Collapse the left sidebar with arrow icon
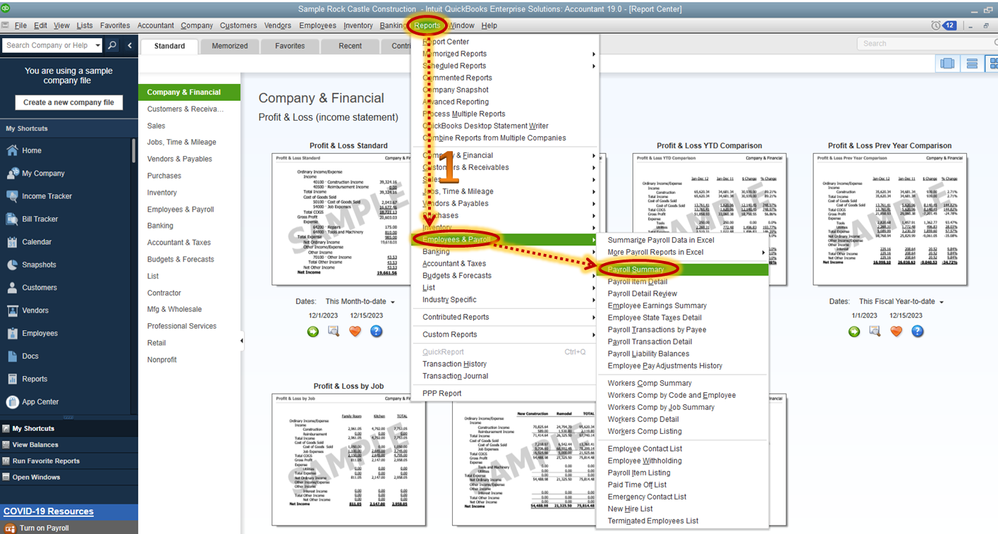Image resolution: width=998 pixels, height=534 pixels. pyautogui.click(x=130, y=45)
